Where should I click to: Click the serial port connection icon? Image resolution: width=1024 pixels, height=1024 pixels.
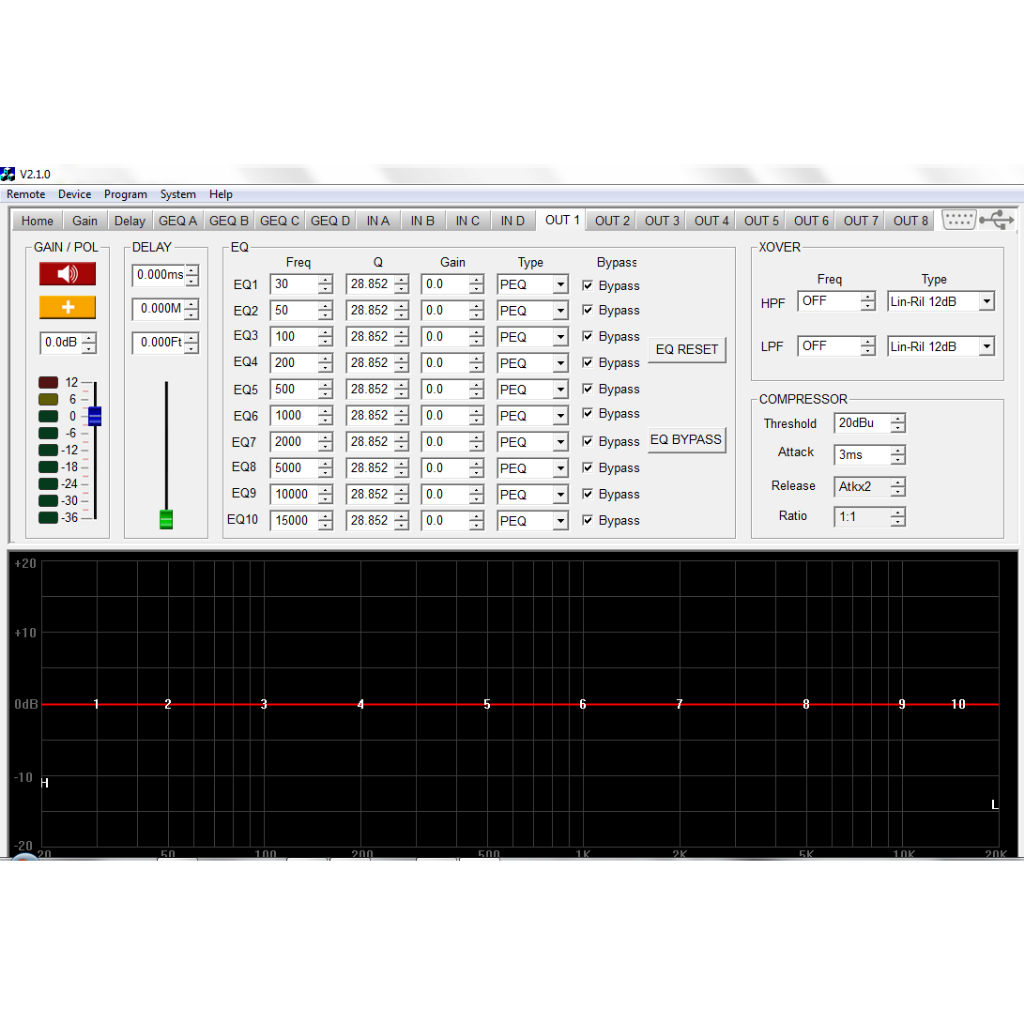click(957, 219)
